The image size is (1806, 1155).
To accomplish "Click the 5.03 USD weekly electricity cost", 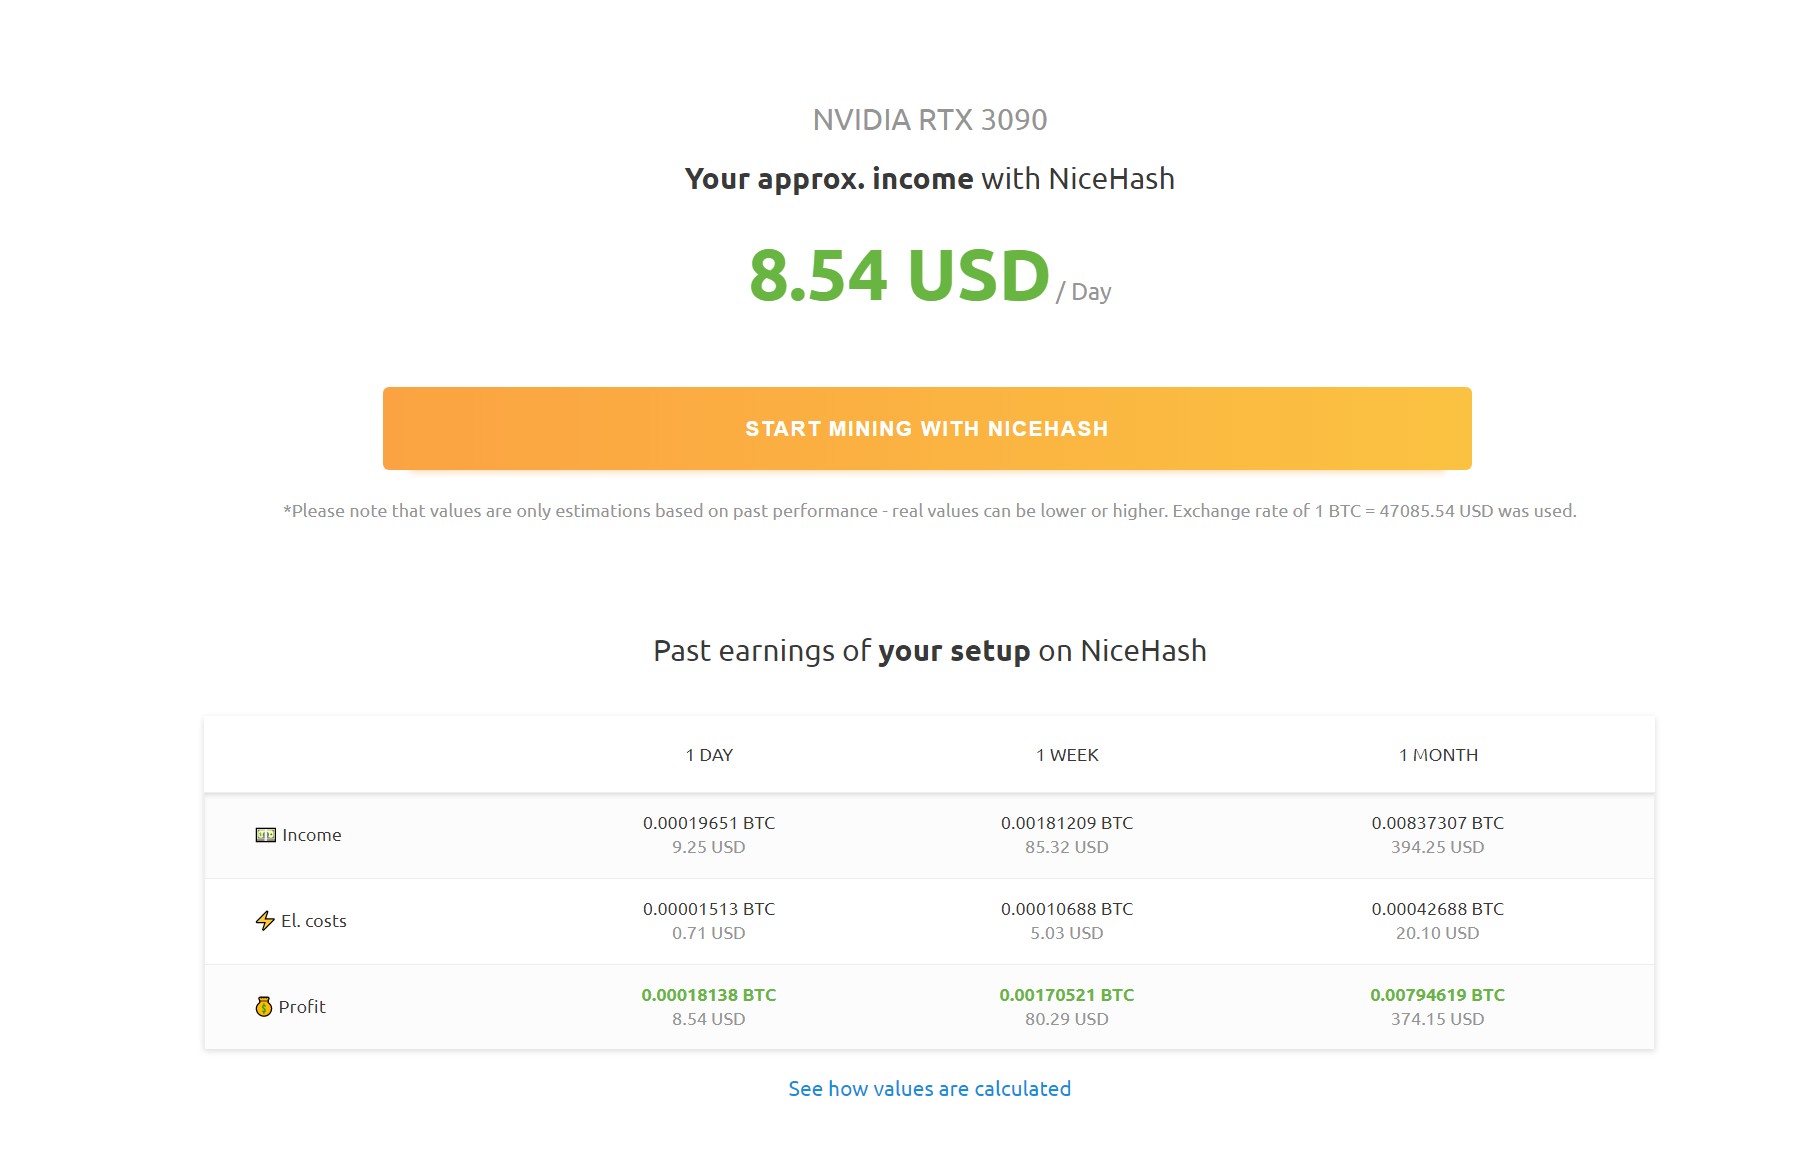I will tap(1067, 933).
